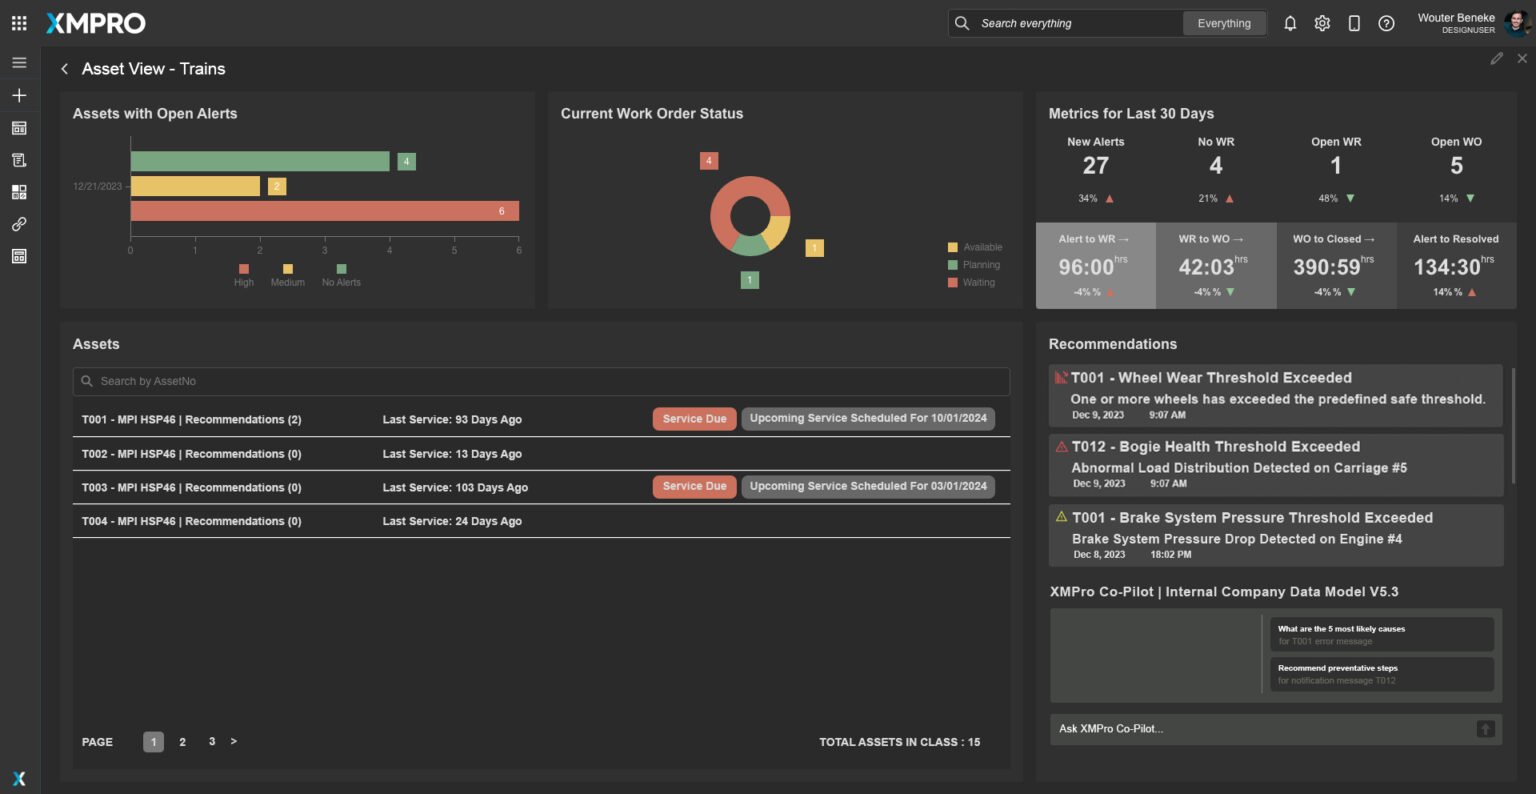
Task: Expand the sidebar with hamburger menu
Action: pos(19,63)
